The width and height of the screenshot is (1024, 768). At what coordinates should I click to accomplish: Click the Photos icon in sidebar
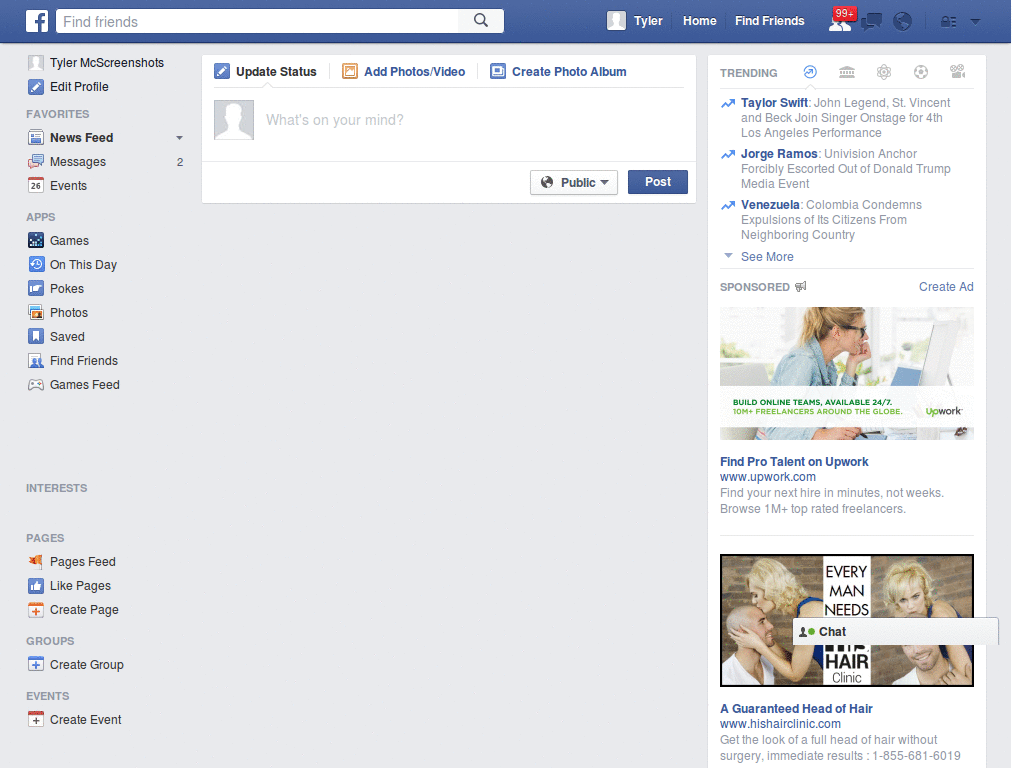coord(36,312)
